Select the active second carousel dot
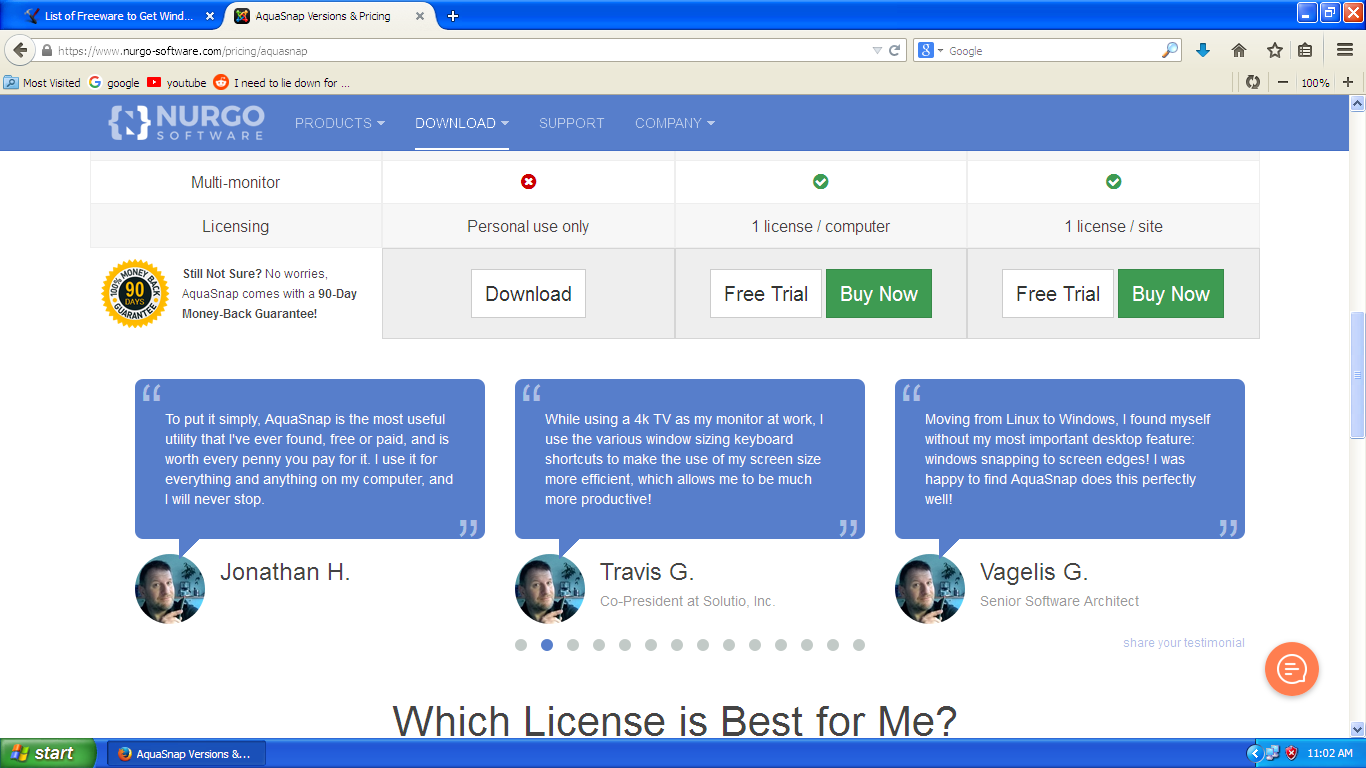The image size is (1366, 768). point(547,645)
